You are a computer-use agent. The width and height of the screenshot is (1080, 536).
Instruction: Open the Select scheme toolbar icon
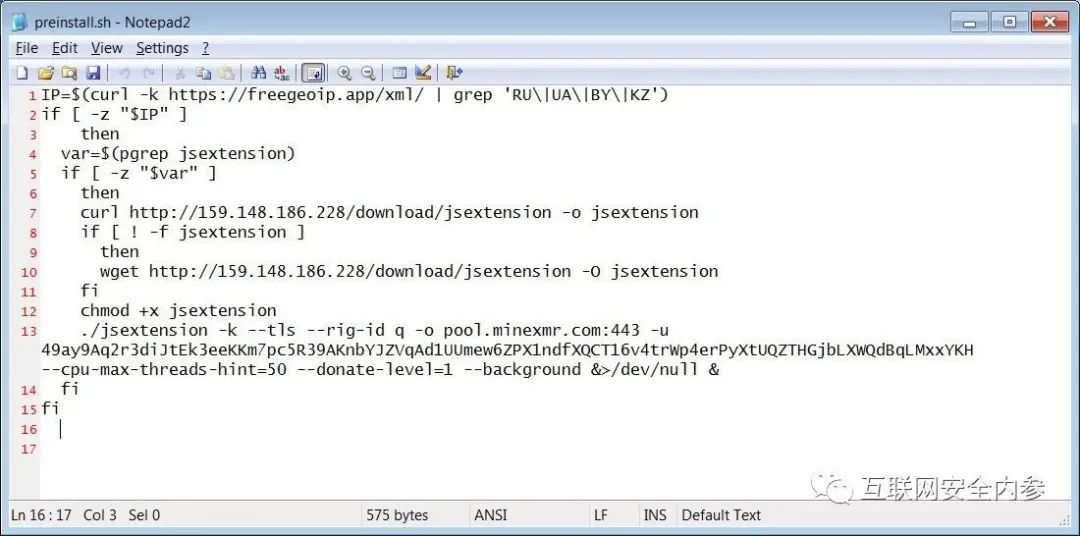[399, 72]
